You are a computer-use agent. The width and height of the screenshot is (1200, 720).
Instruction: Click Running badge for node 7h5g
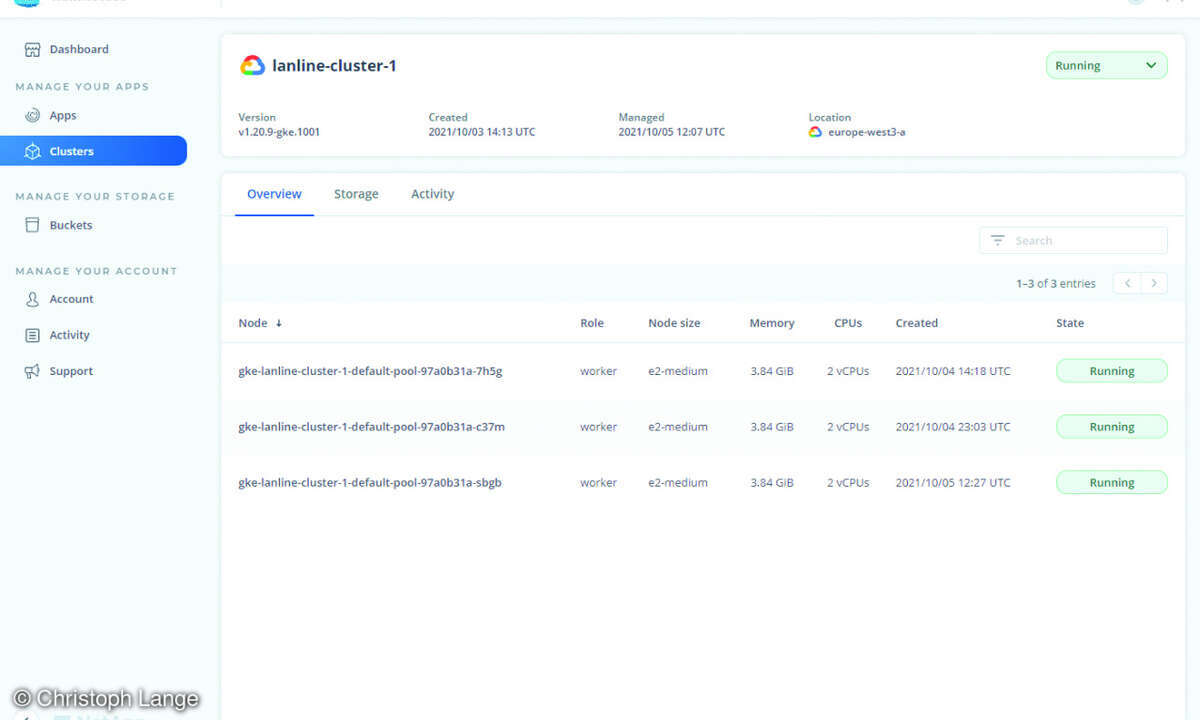(1112, 371)
